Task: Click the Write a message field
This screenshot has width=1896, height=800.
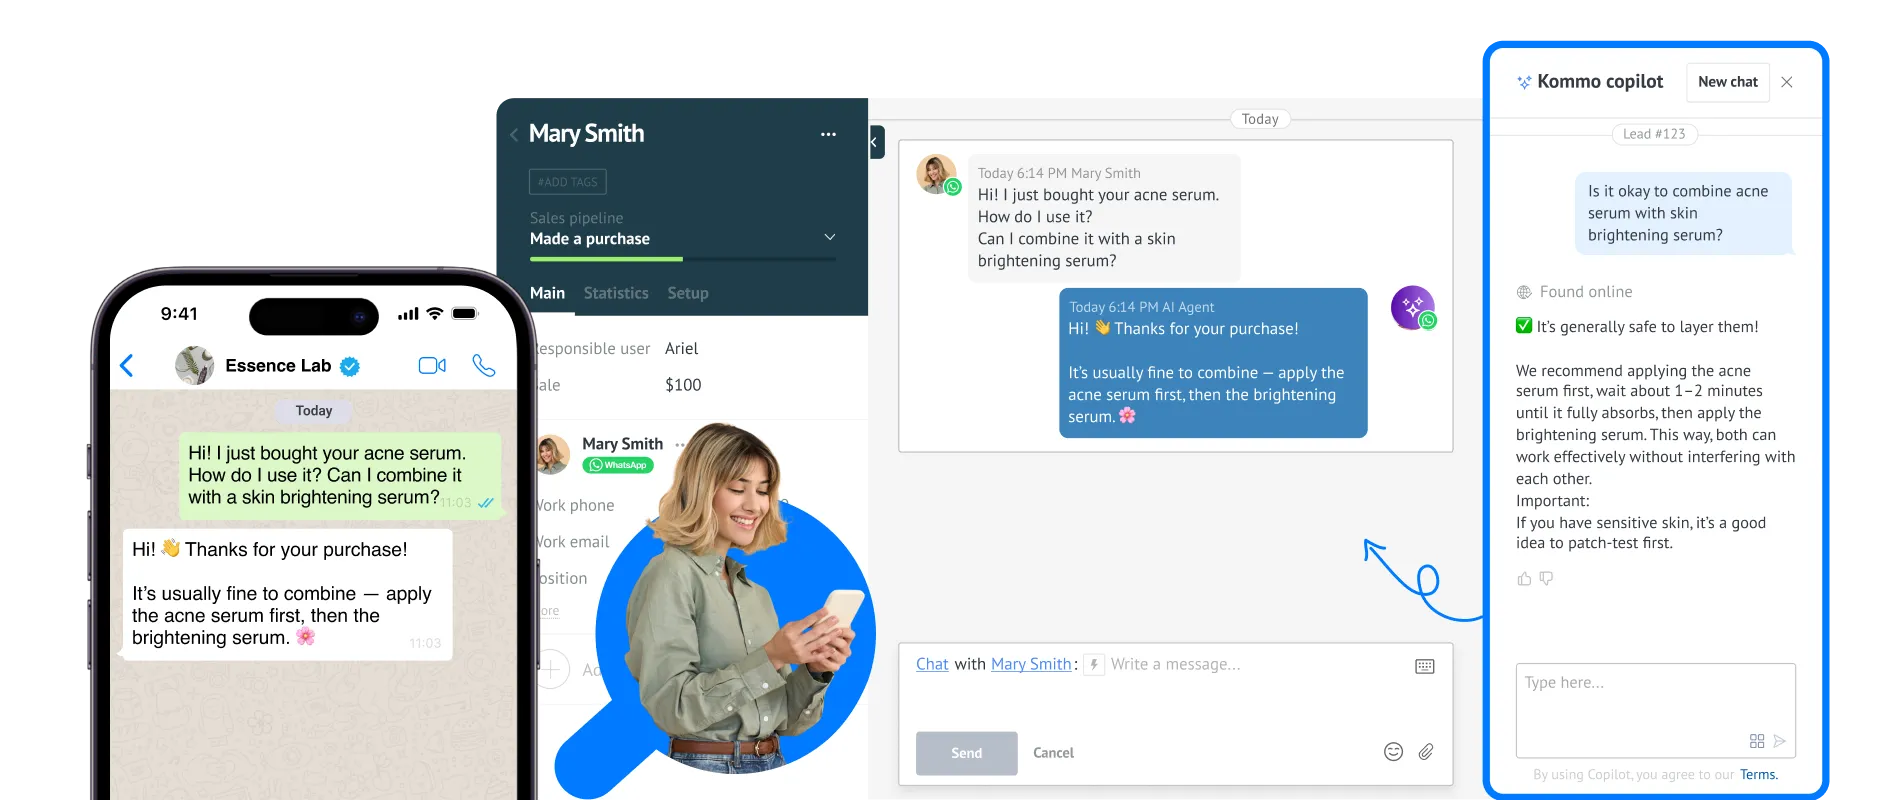Action: point(1175,664)
